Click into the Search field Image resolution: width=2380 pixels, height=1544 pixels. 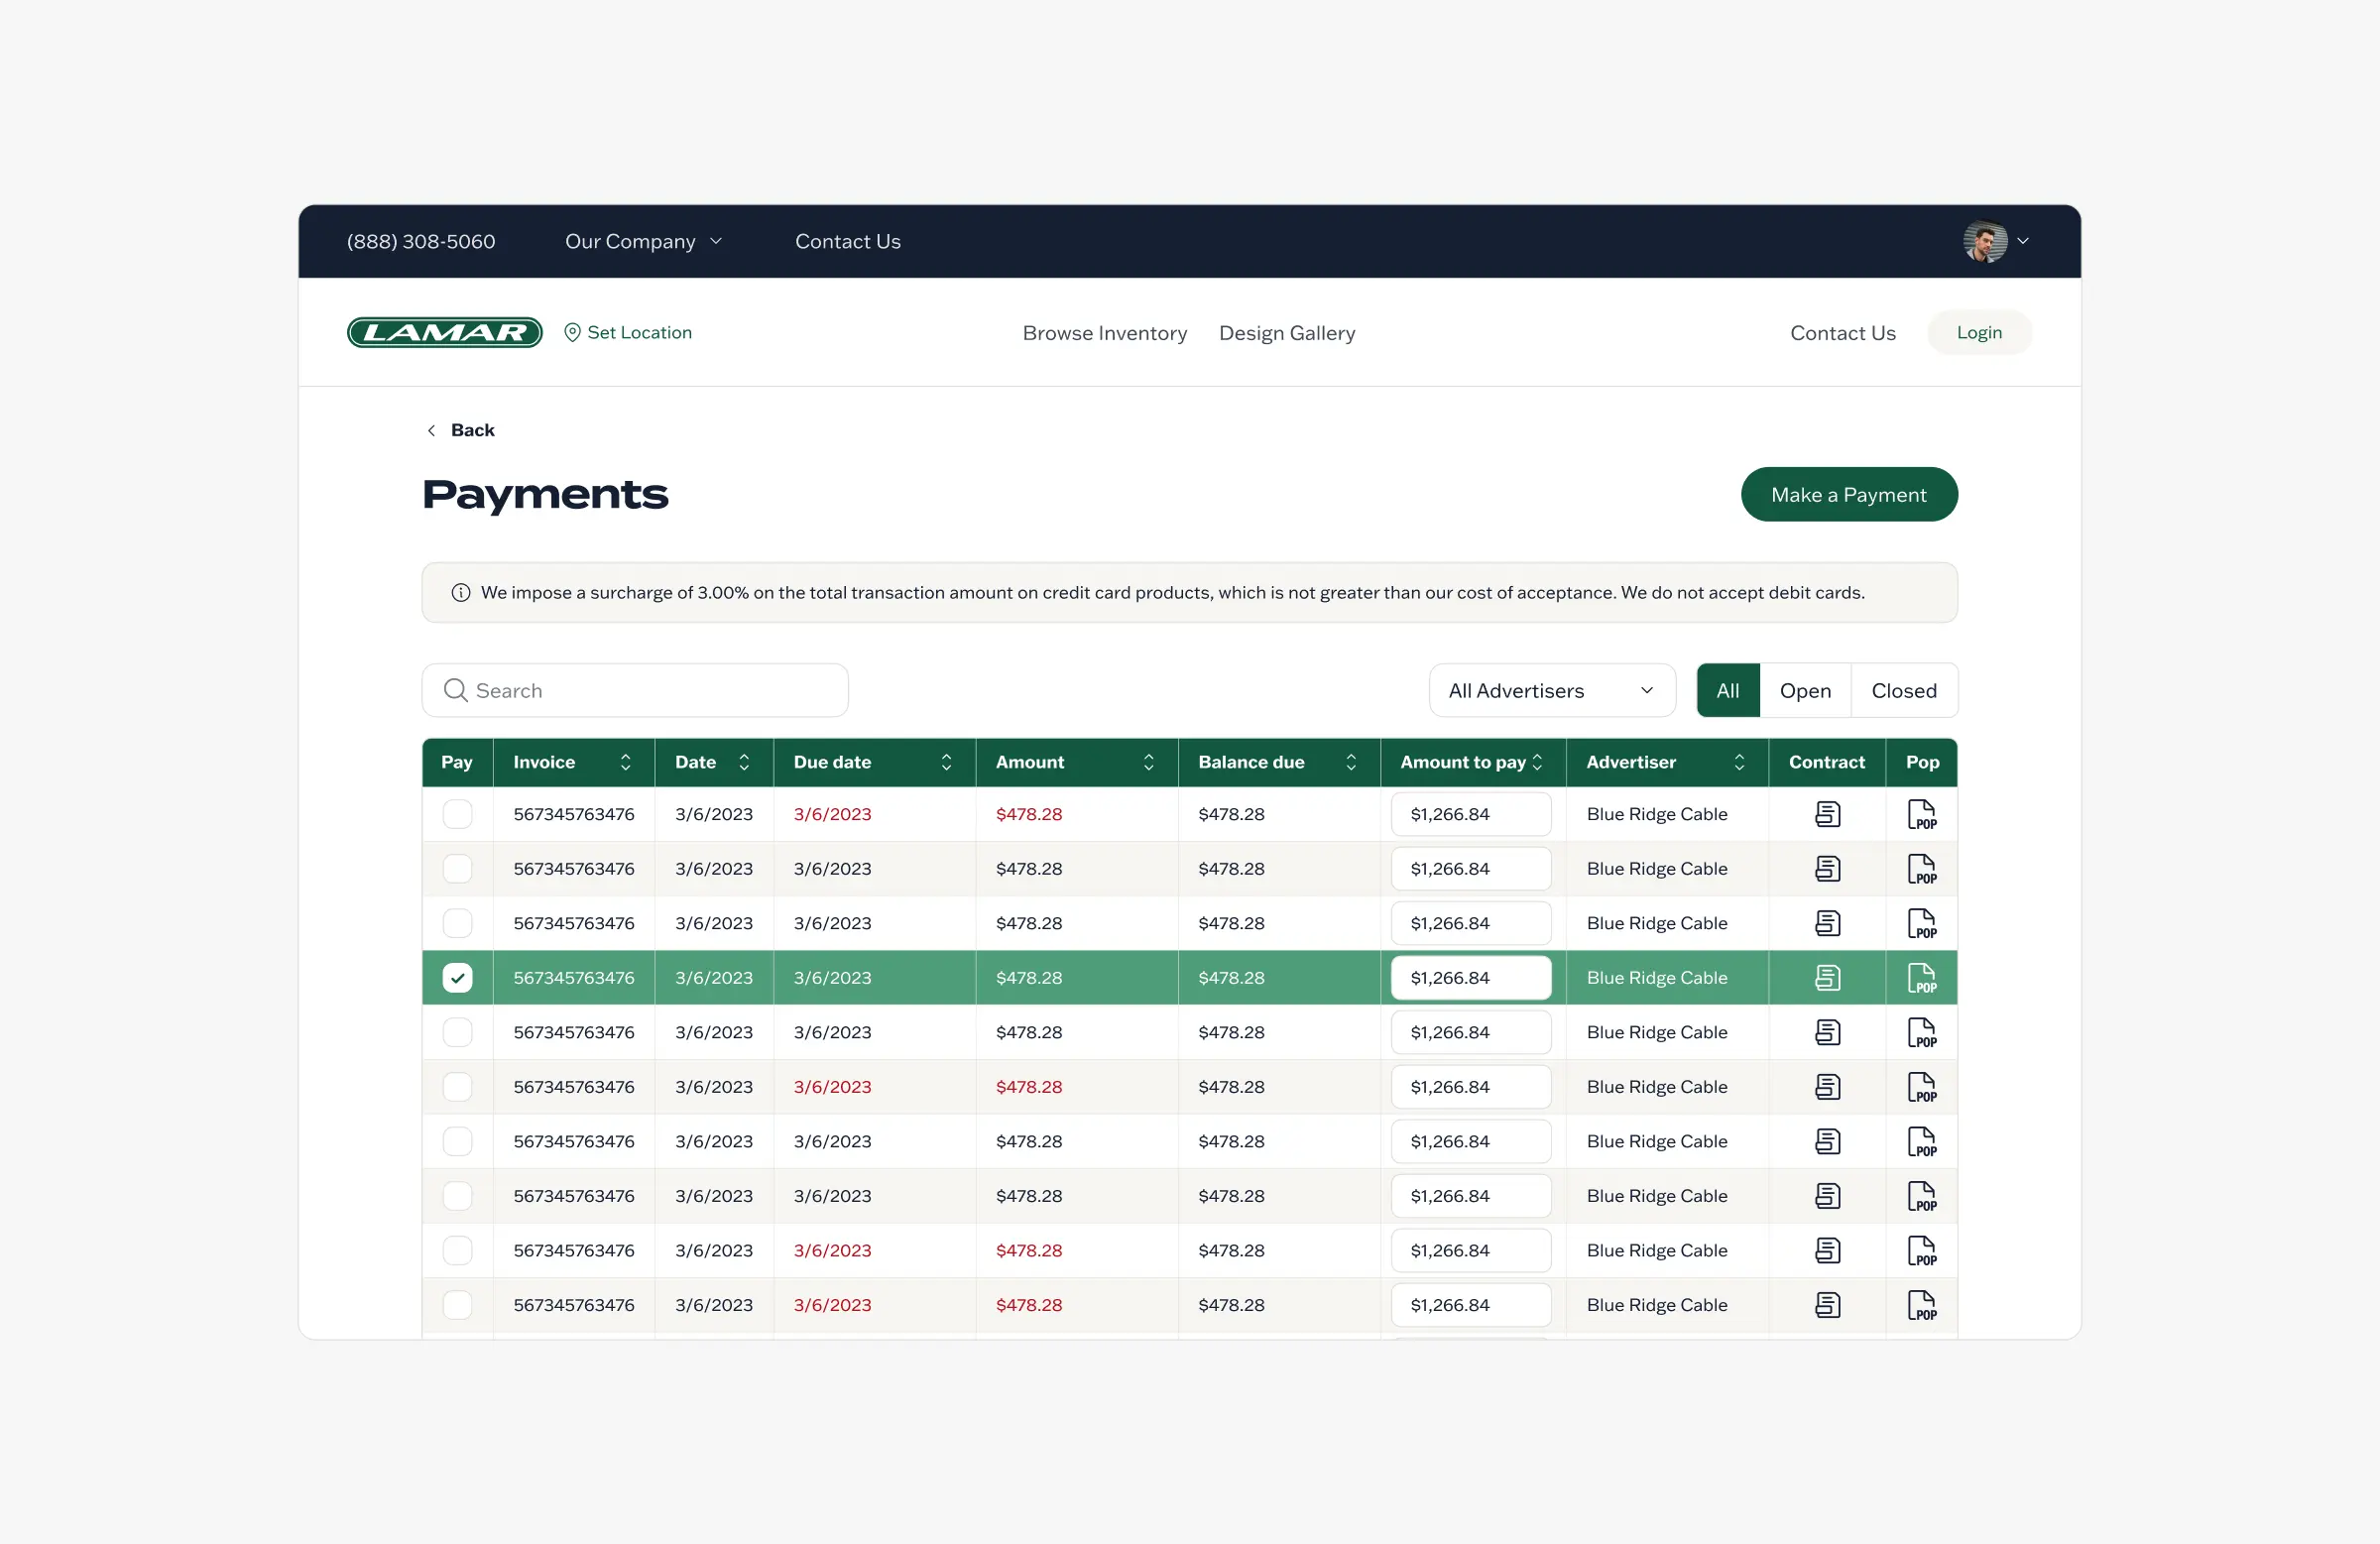650,691
